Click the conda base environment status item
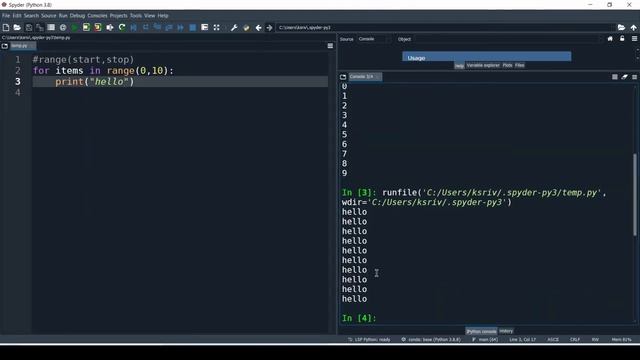The height and width of the screenshot is (360, 640). (431, 339)
